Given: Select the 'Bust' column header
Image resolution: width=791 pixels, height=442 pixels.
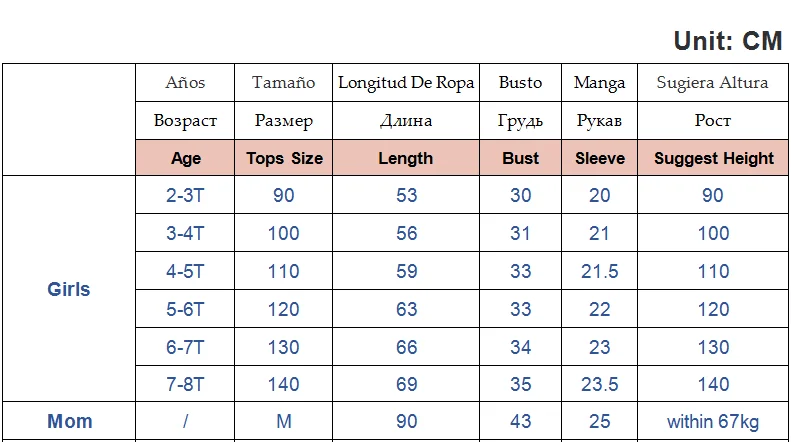Looking at the screenshot, I should pos(520,158).
